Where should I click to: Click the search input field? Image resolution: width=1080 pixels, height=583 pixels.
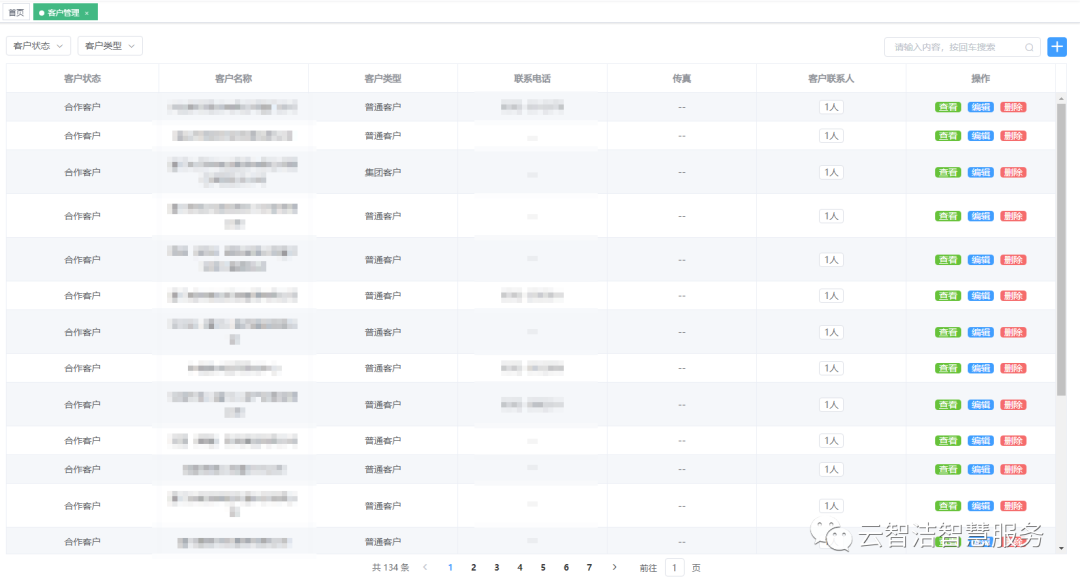click(955, 47)
